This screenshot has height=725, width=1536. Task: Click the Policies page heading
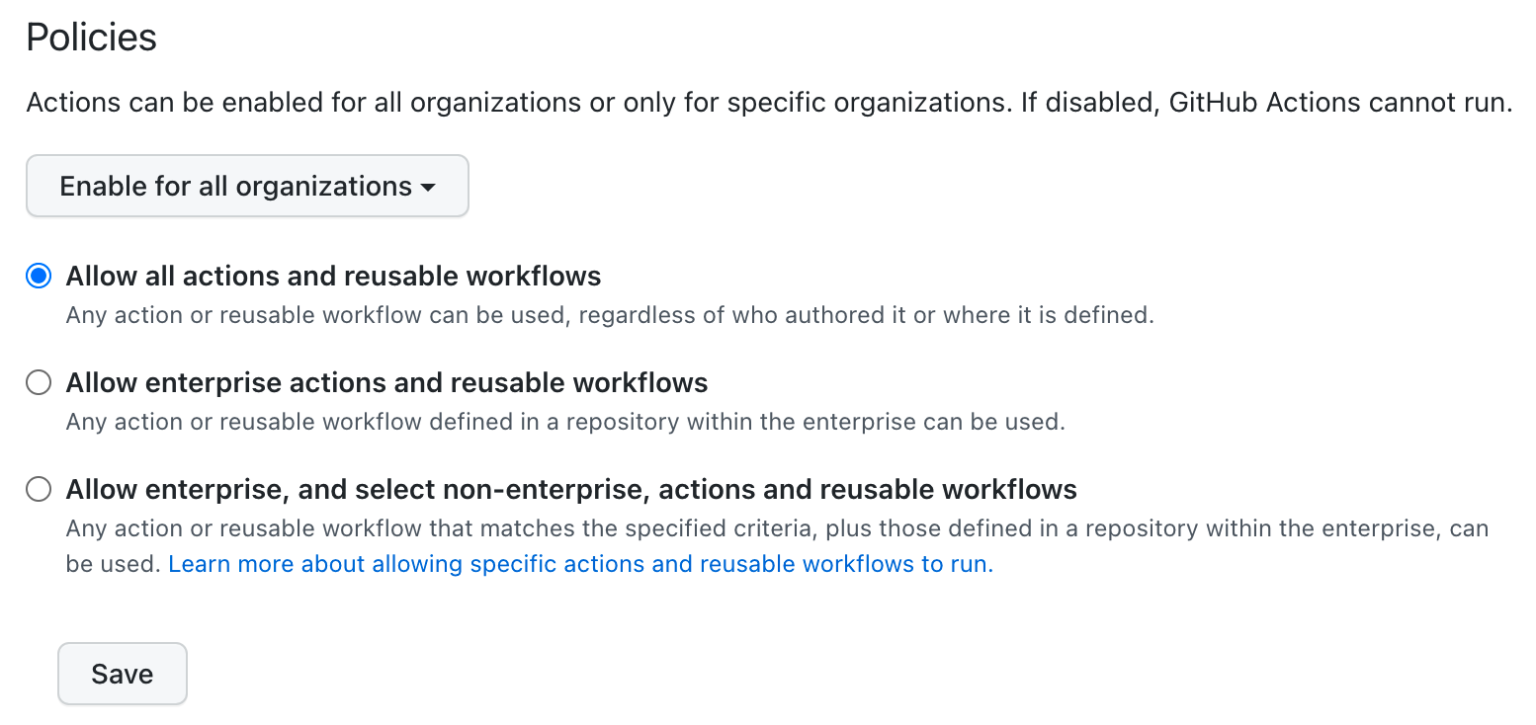(91, 37)
